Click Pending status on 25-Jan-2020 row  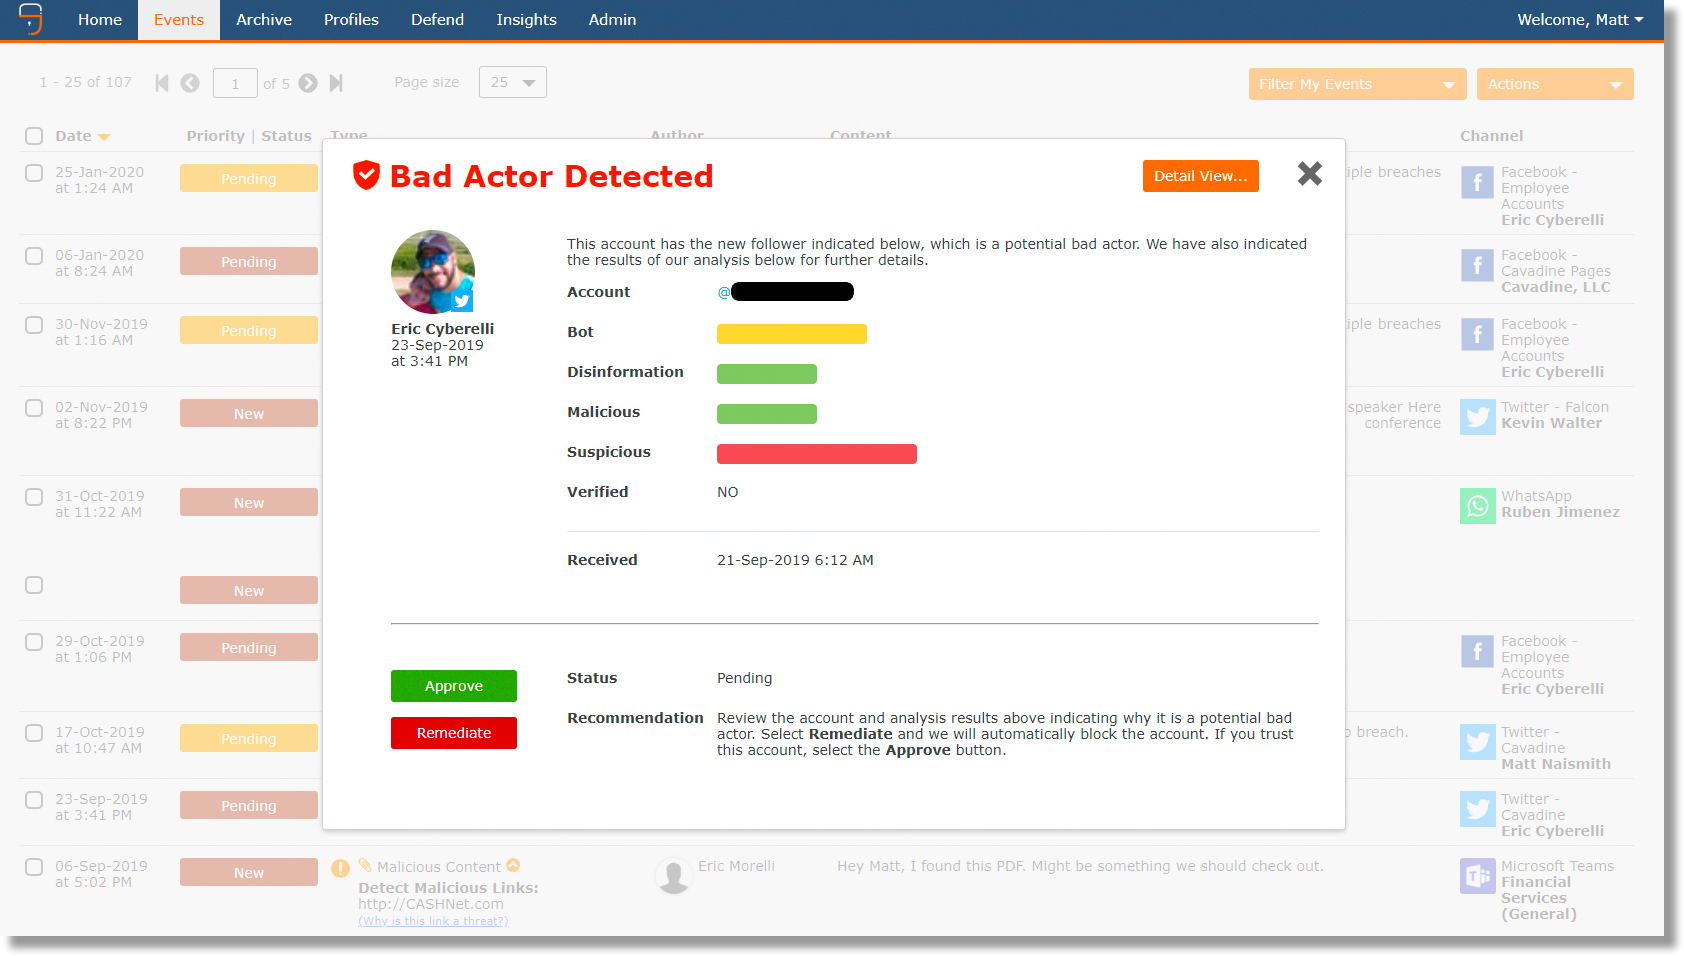(249, 179)
